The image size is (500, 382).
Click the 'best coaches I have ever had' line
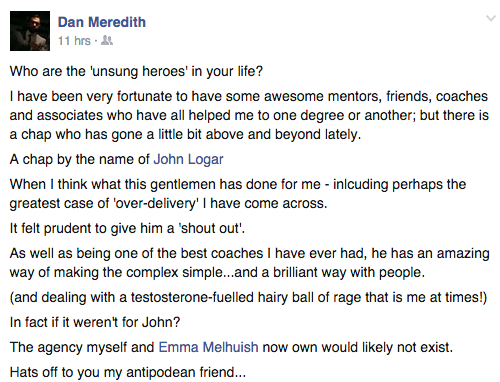pos(249,253)
